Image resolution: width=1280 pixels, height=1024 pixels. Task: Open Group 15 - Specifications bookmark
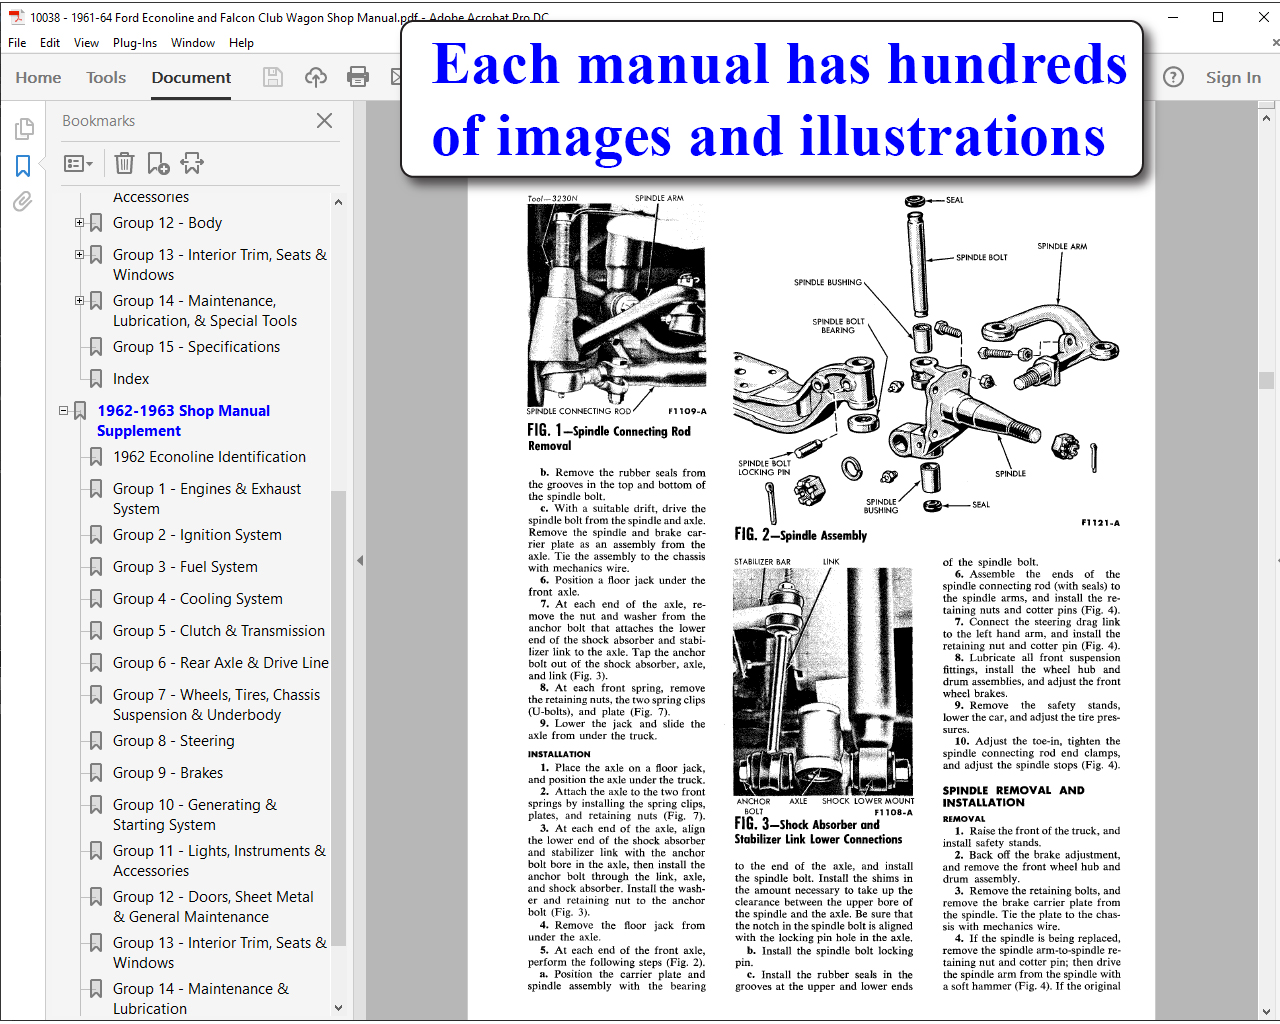click(x=196, y=347)
